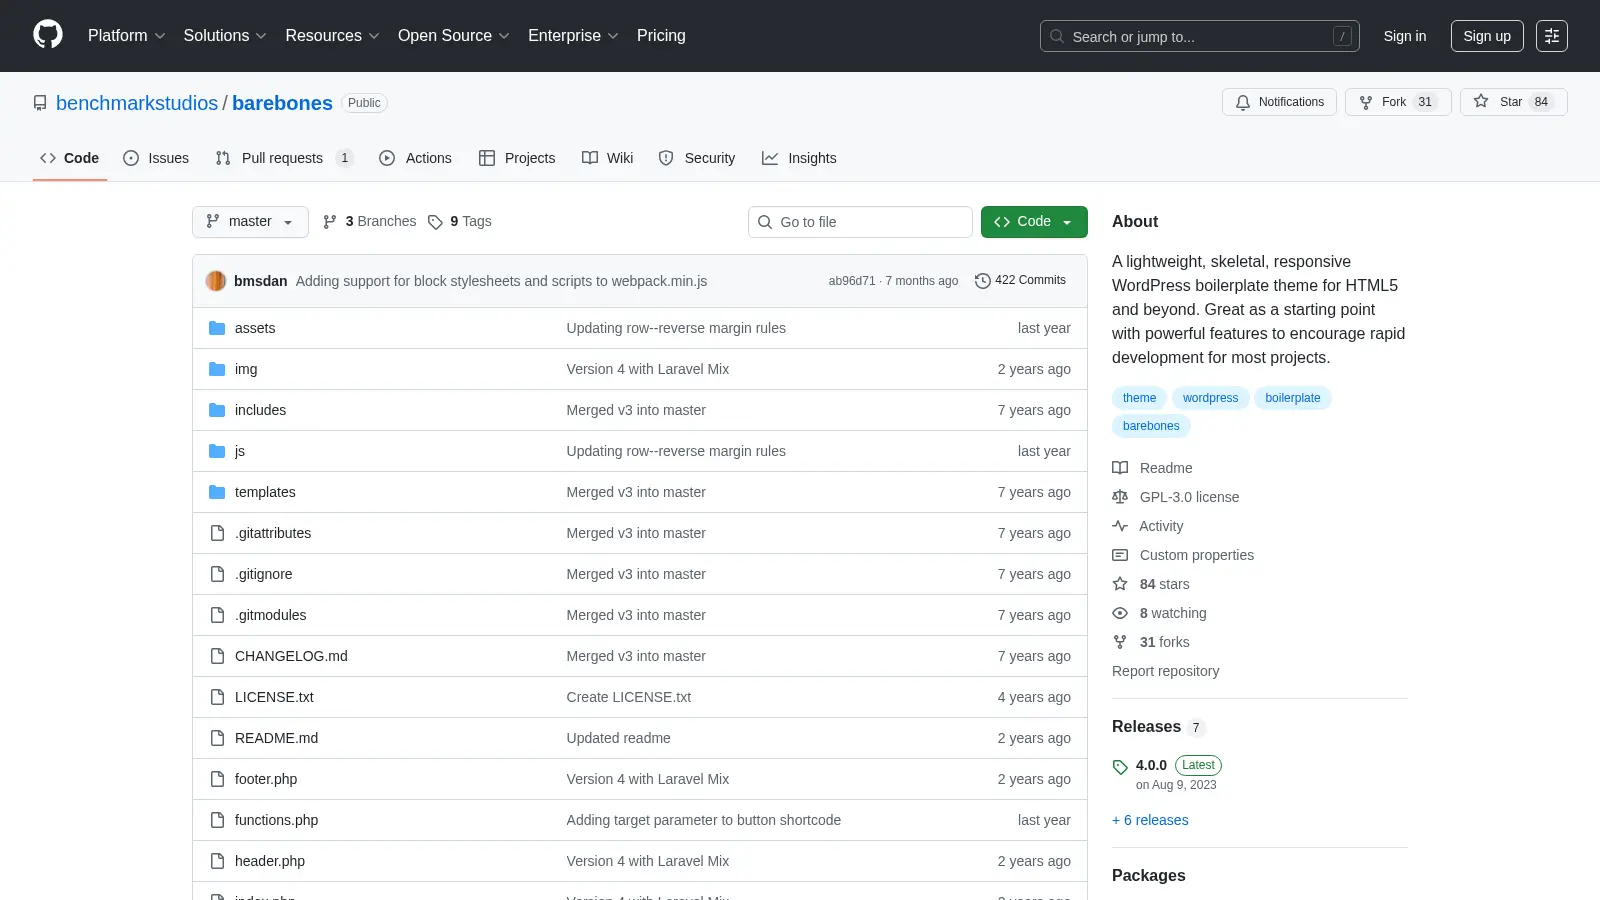Image resolution: width=1600 pixels, height=900 pixels.
Task: Click the assets folder icon
Action: [217, 328]
